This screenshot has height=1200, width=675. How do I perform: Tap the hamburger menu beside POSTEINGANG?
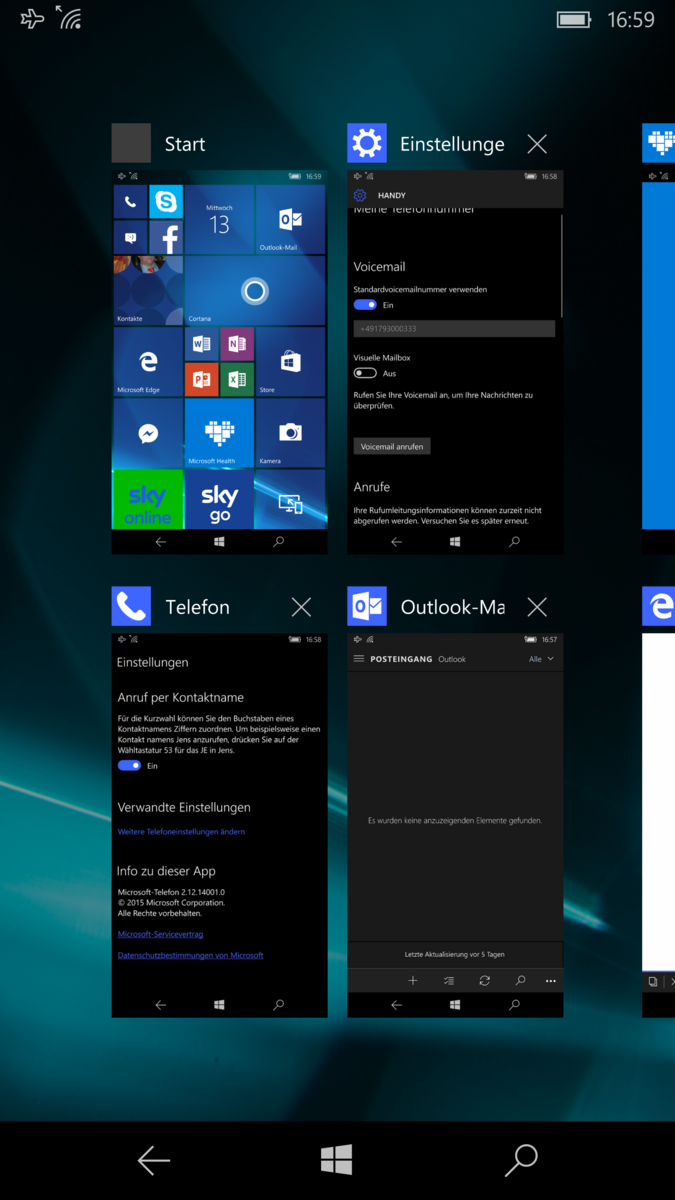[x=359, y=659]
